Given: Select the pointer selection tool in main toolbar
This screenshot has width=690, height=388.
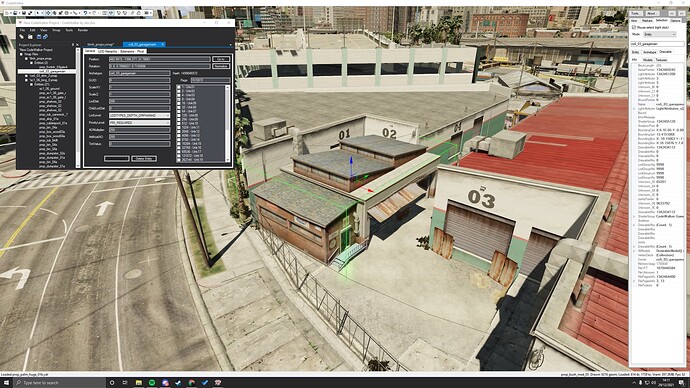Looking at the screenshot, I should (x=38, y=13).
